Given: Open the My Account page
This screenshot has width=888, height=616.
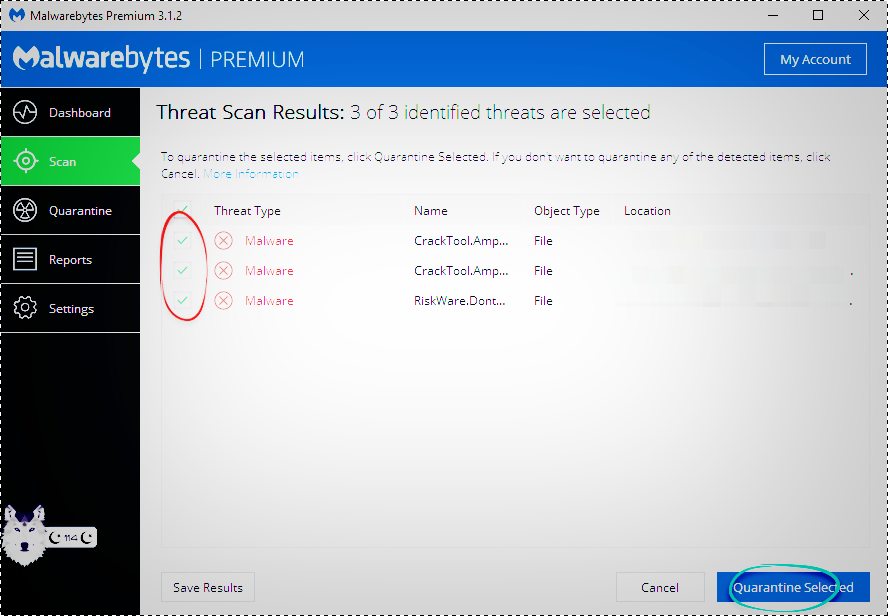Looking at the screenshot, I should click(815, 59).
